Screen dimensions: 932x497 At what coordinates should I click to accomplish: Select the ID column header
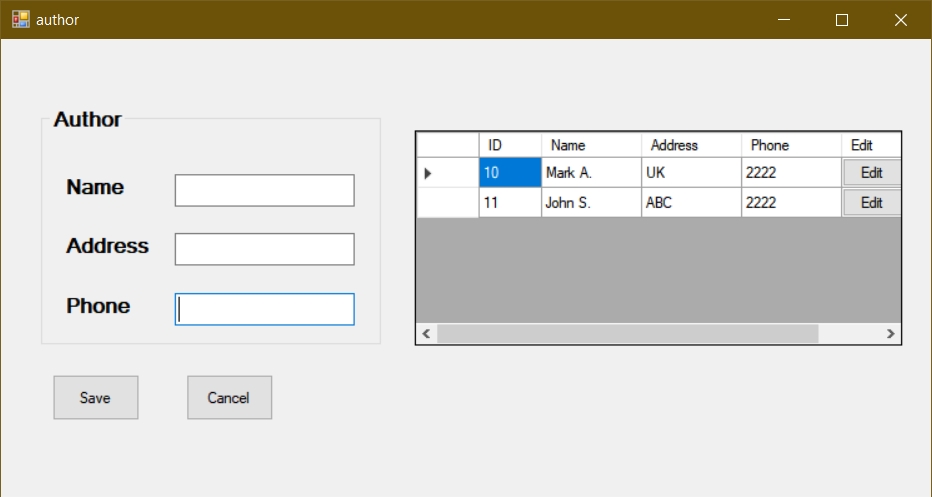pos(510,145)
